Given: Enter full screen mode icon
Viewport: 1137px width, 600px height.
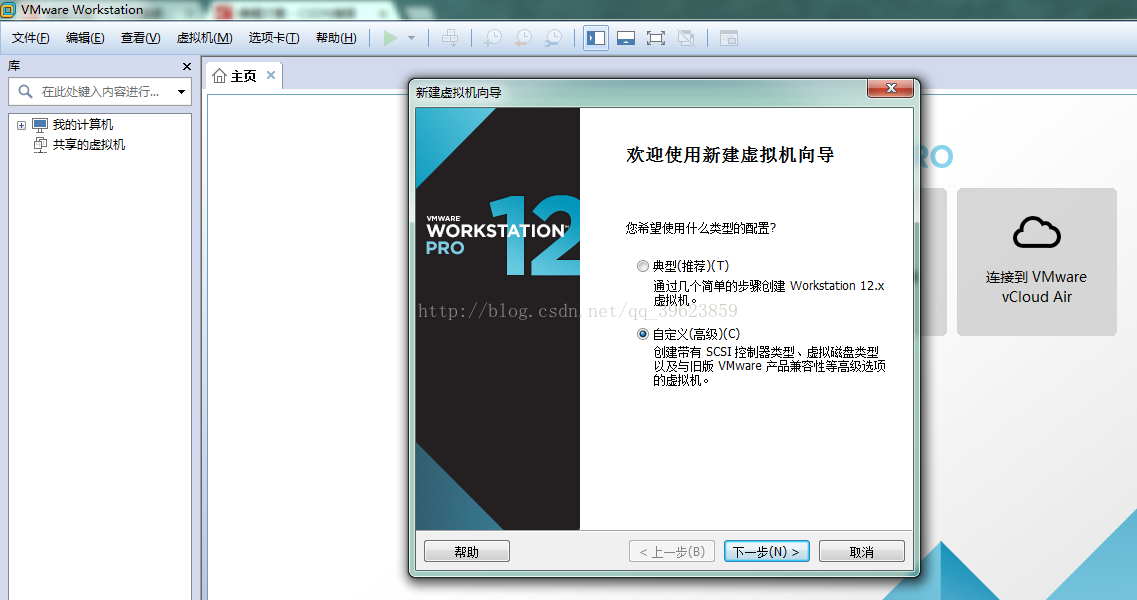Looking at the screenshot, I should click(656, 38).
